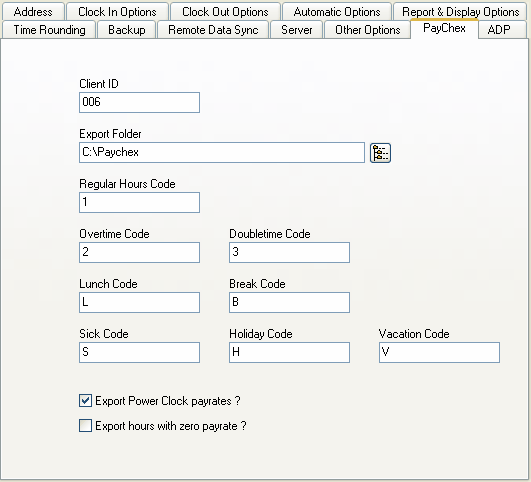The height and width of the screenshot is (482, 531).
Task: Focus the Export Folder path field
Action: tap(222, 152)
